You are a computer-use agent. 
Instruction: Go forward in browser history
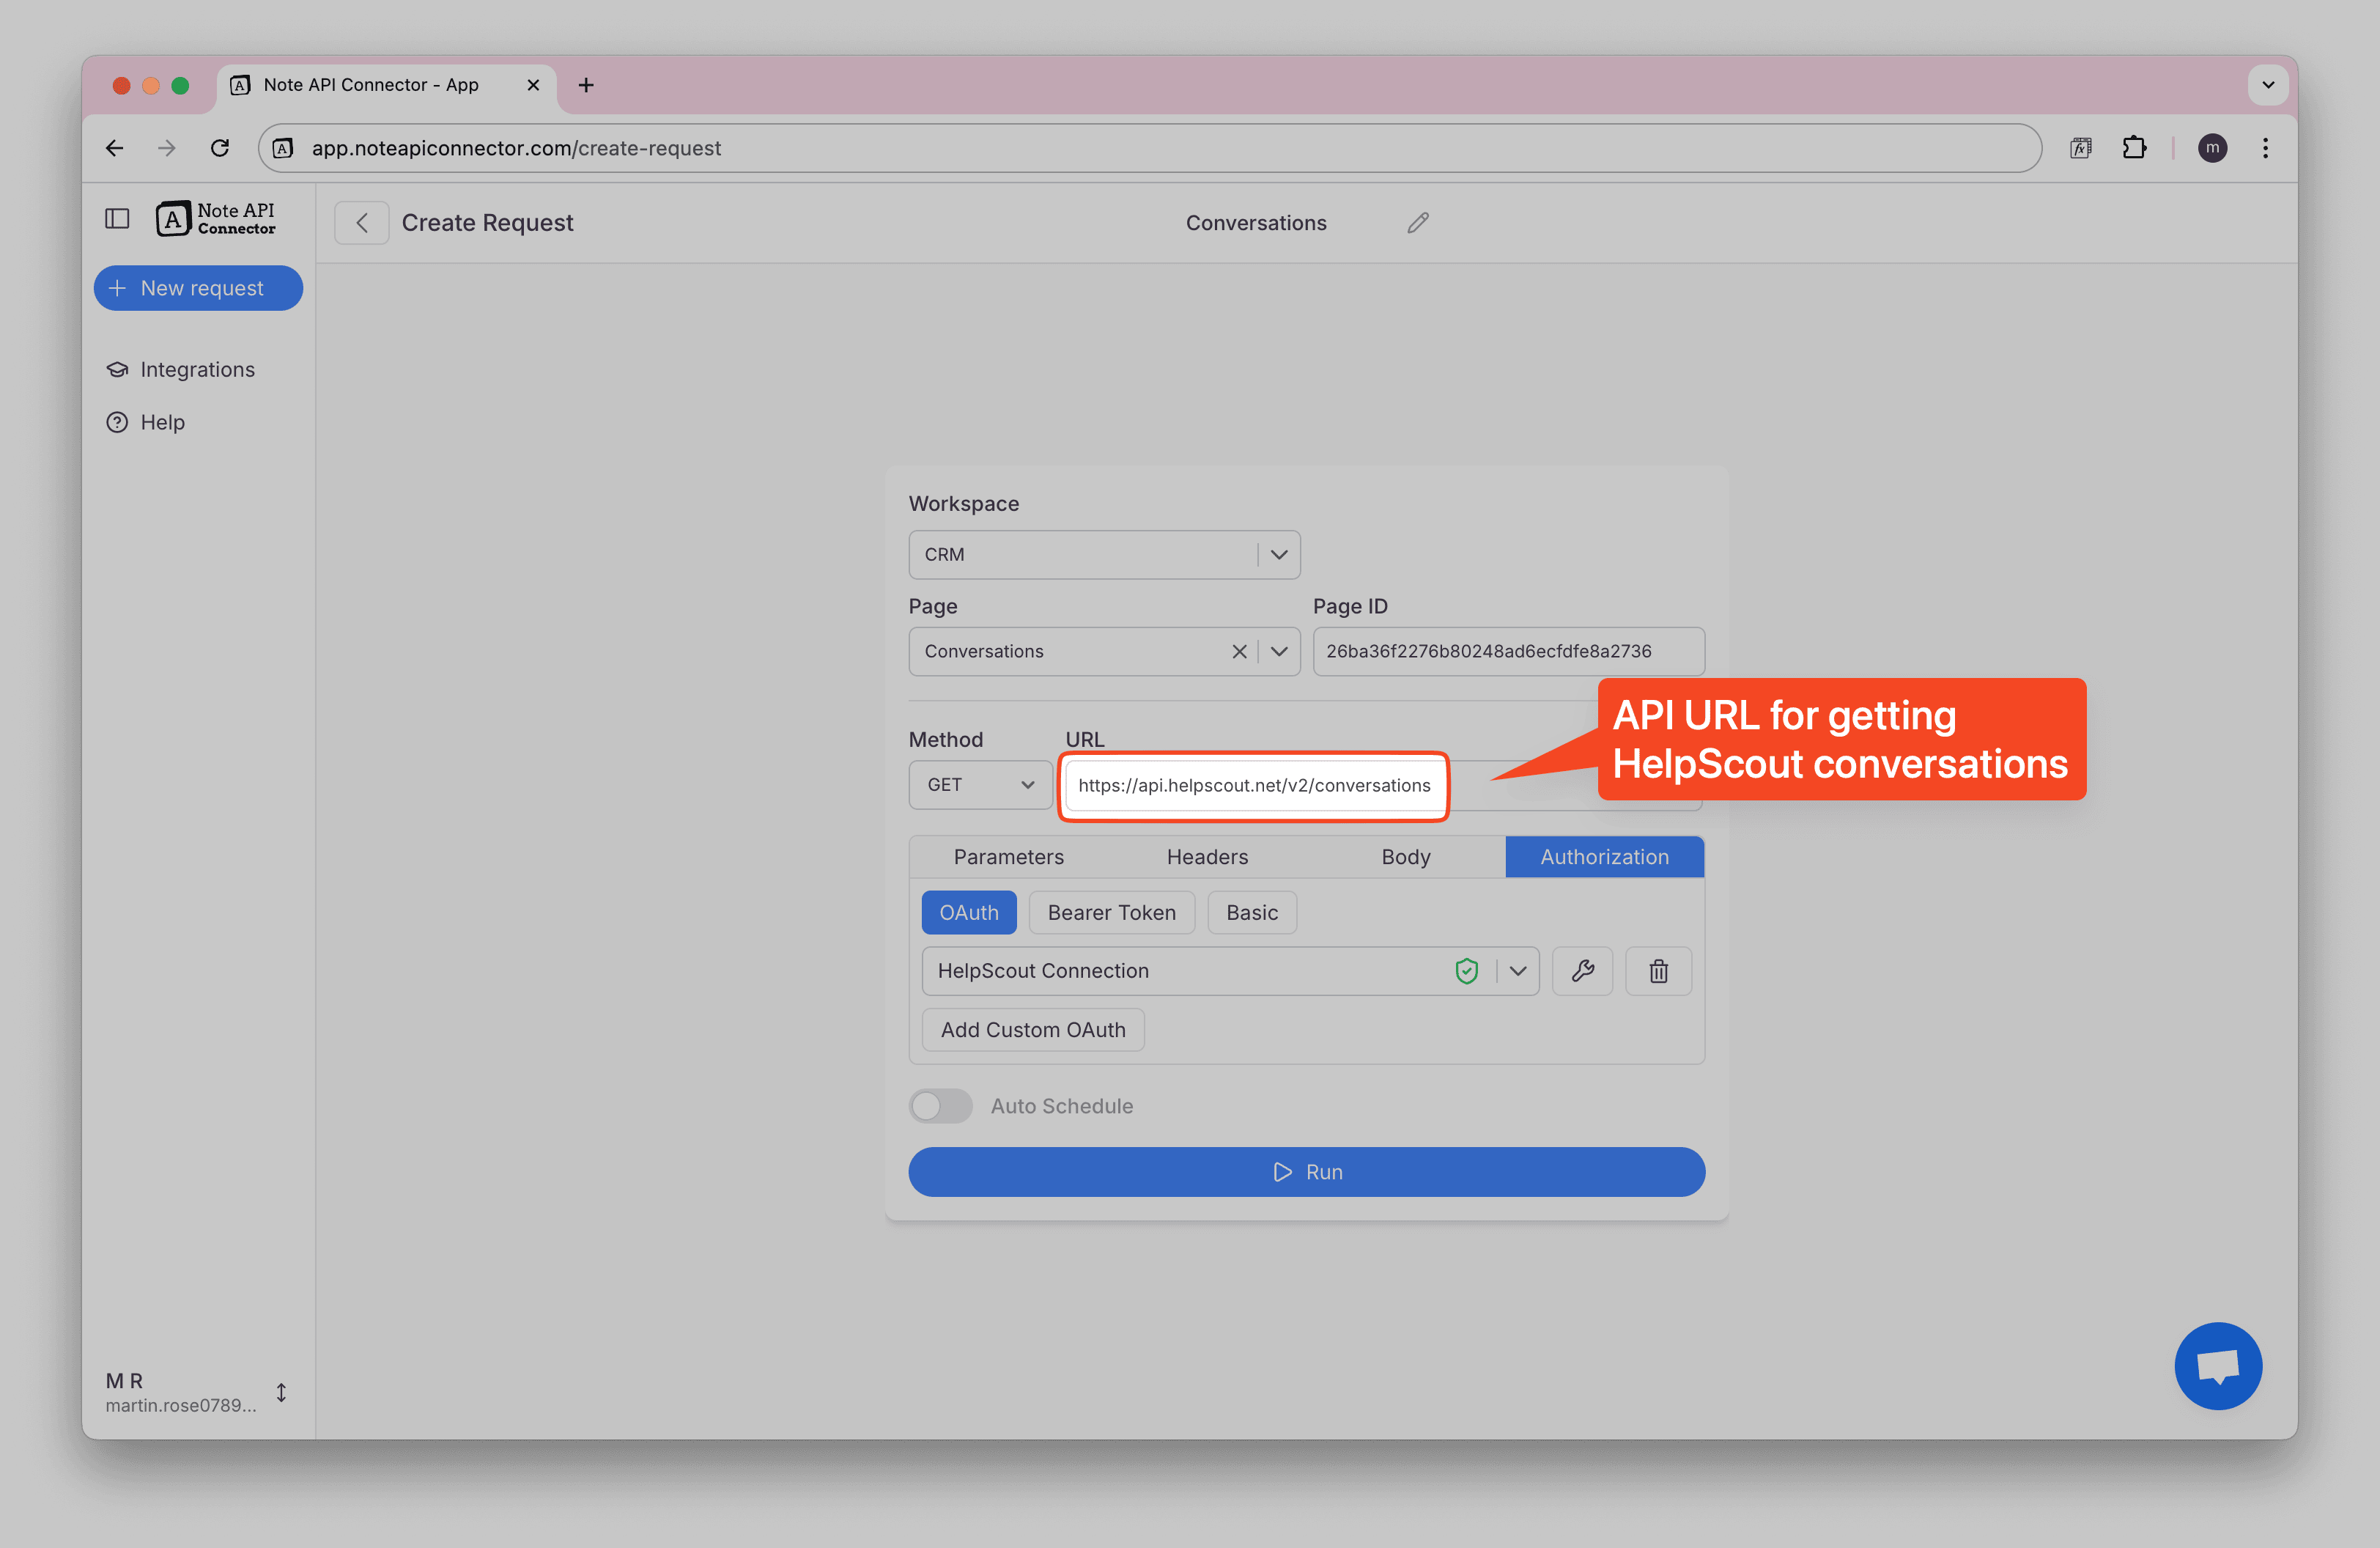pos(167,148)
